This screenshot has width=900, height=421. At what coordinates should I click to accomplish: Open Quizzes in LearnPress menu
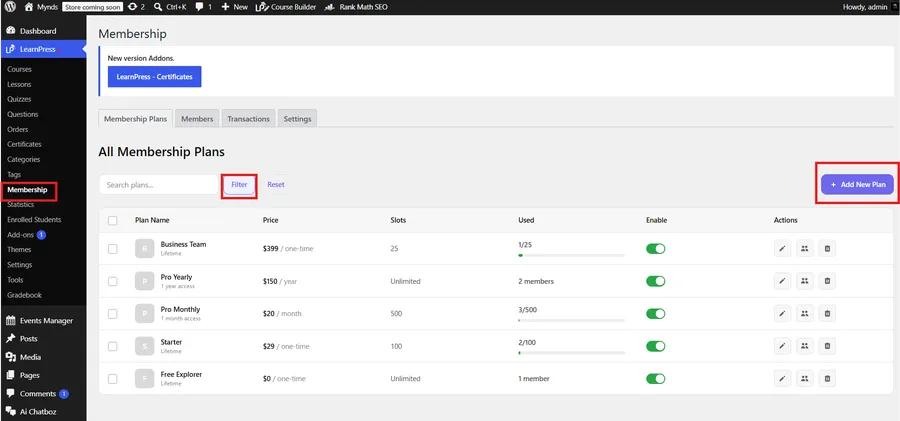[19, 99]
